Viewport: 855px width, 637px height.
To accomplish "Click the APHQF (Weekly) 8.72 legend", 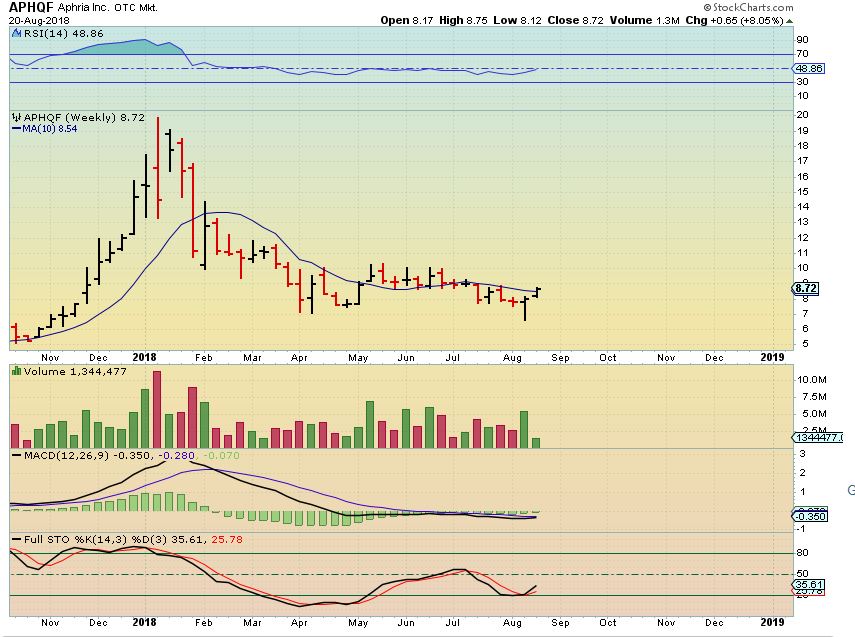I will (x=84, y=117).
